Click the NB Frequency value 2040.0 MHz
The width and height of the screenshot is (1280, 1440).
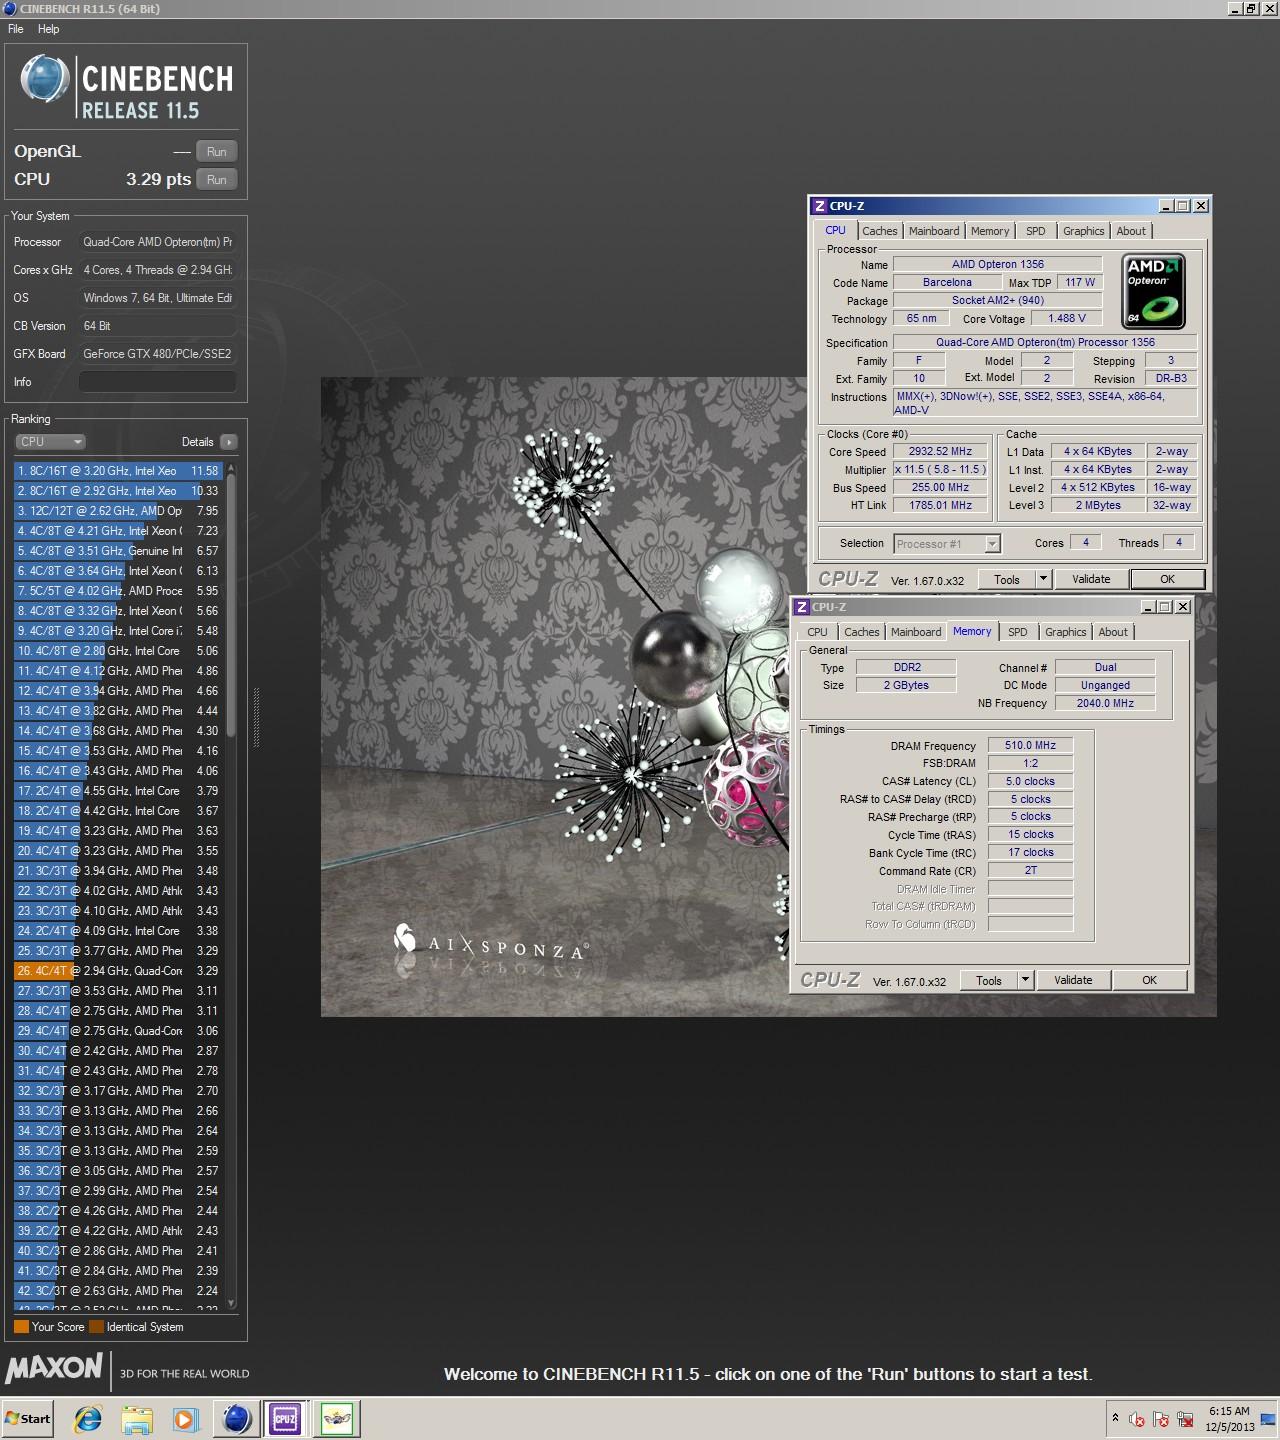[1105, 703]
